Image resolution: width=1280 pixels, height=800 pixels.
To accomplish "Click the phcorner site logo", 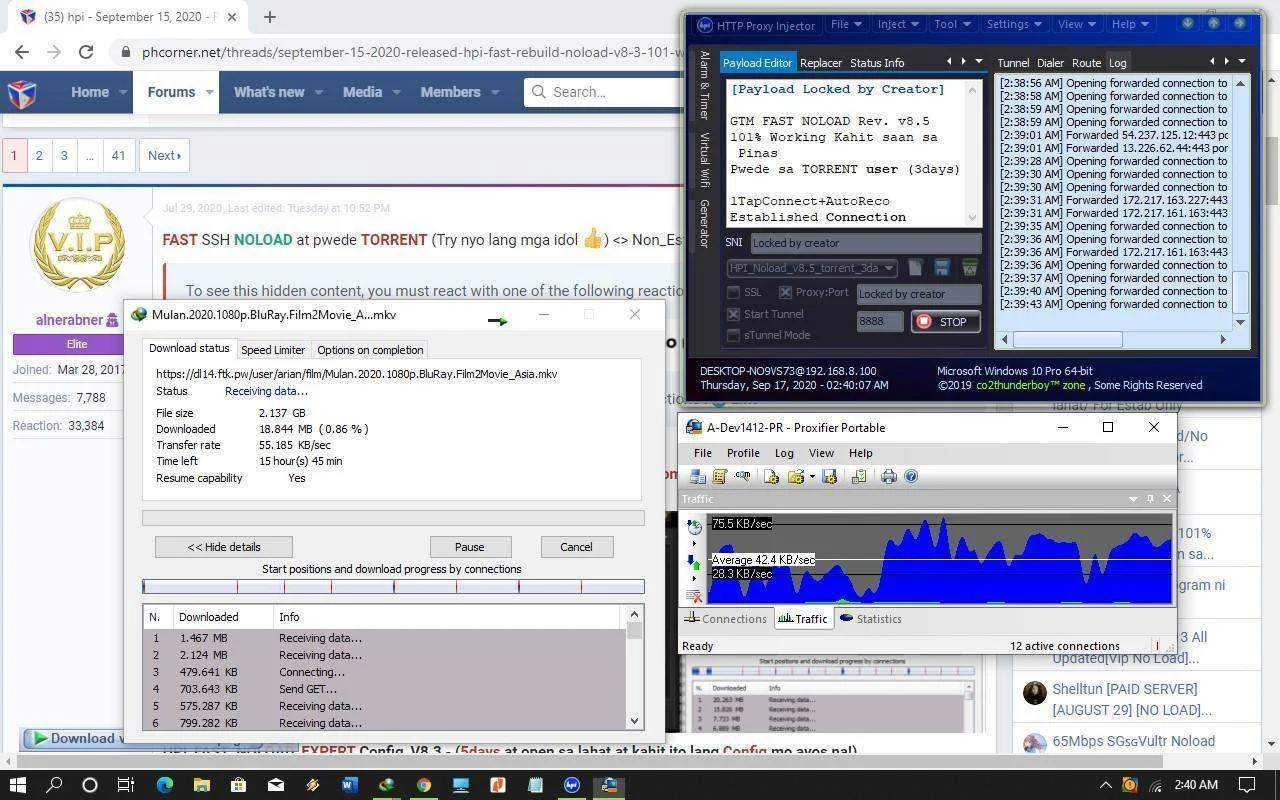I will (x=22, y=93).
